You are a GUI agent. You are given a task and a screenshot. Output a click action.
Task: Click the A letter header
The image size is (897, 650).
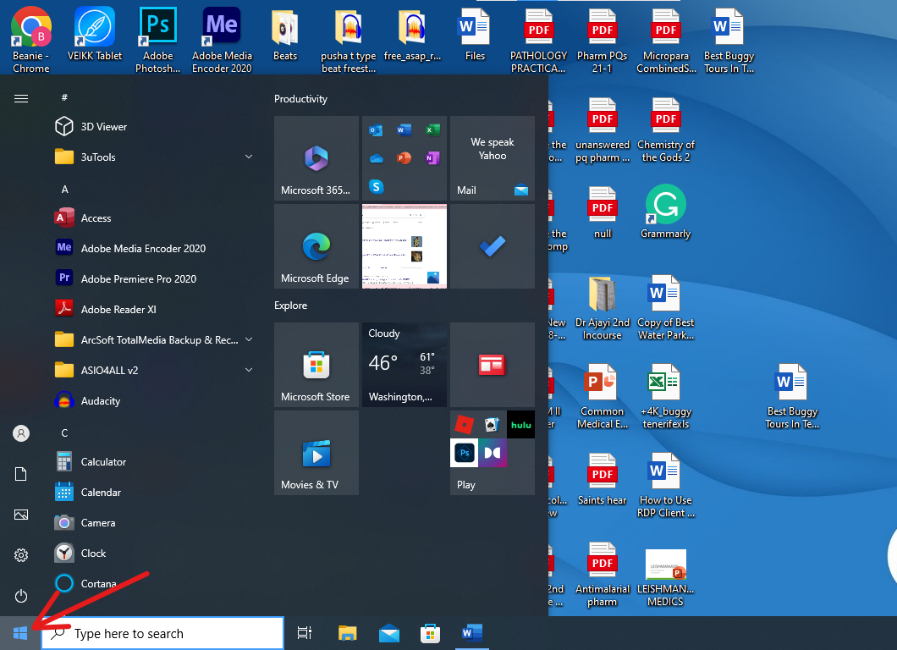click(65, 189)
